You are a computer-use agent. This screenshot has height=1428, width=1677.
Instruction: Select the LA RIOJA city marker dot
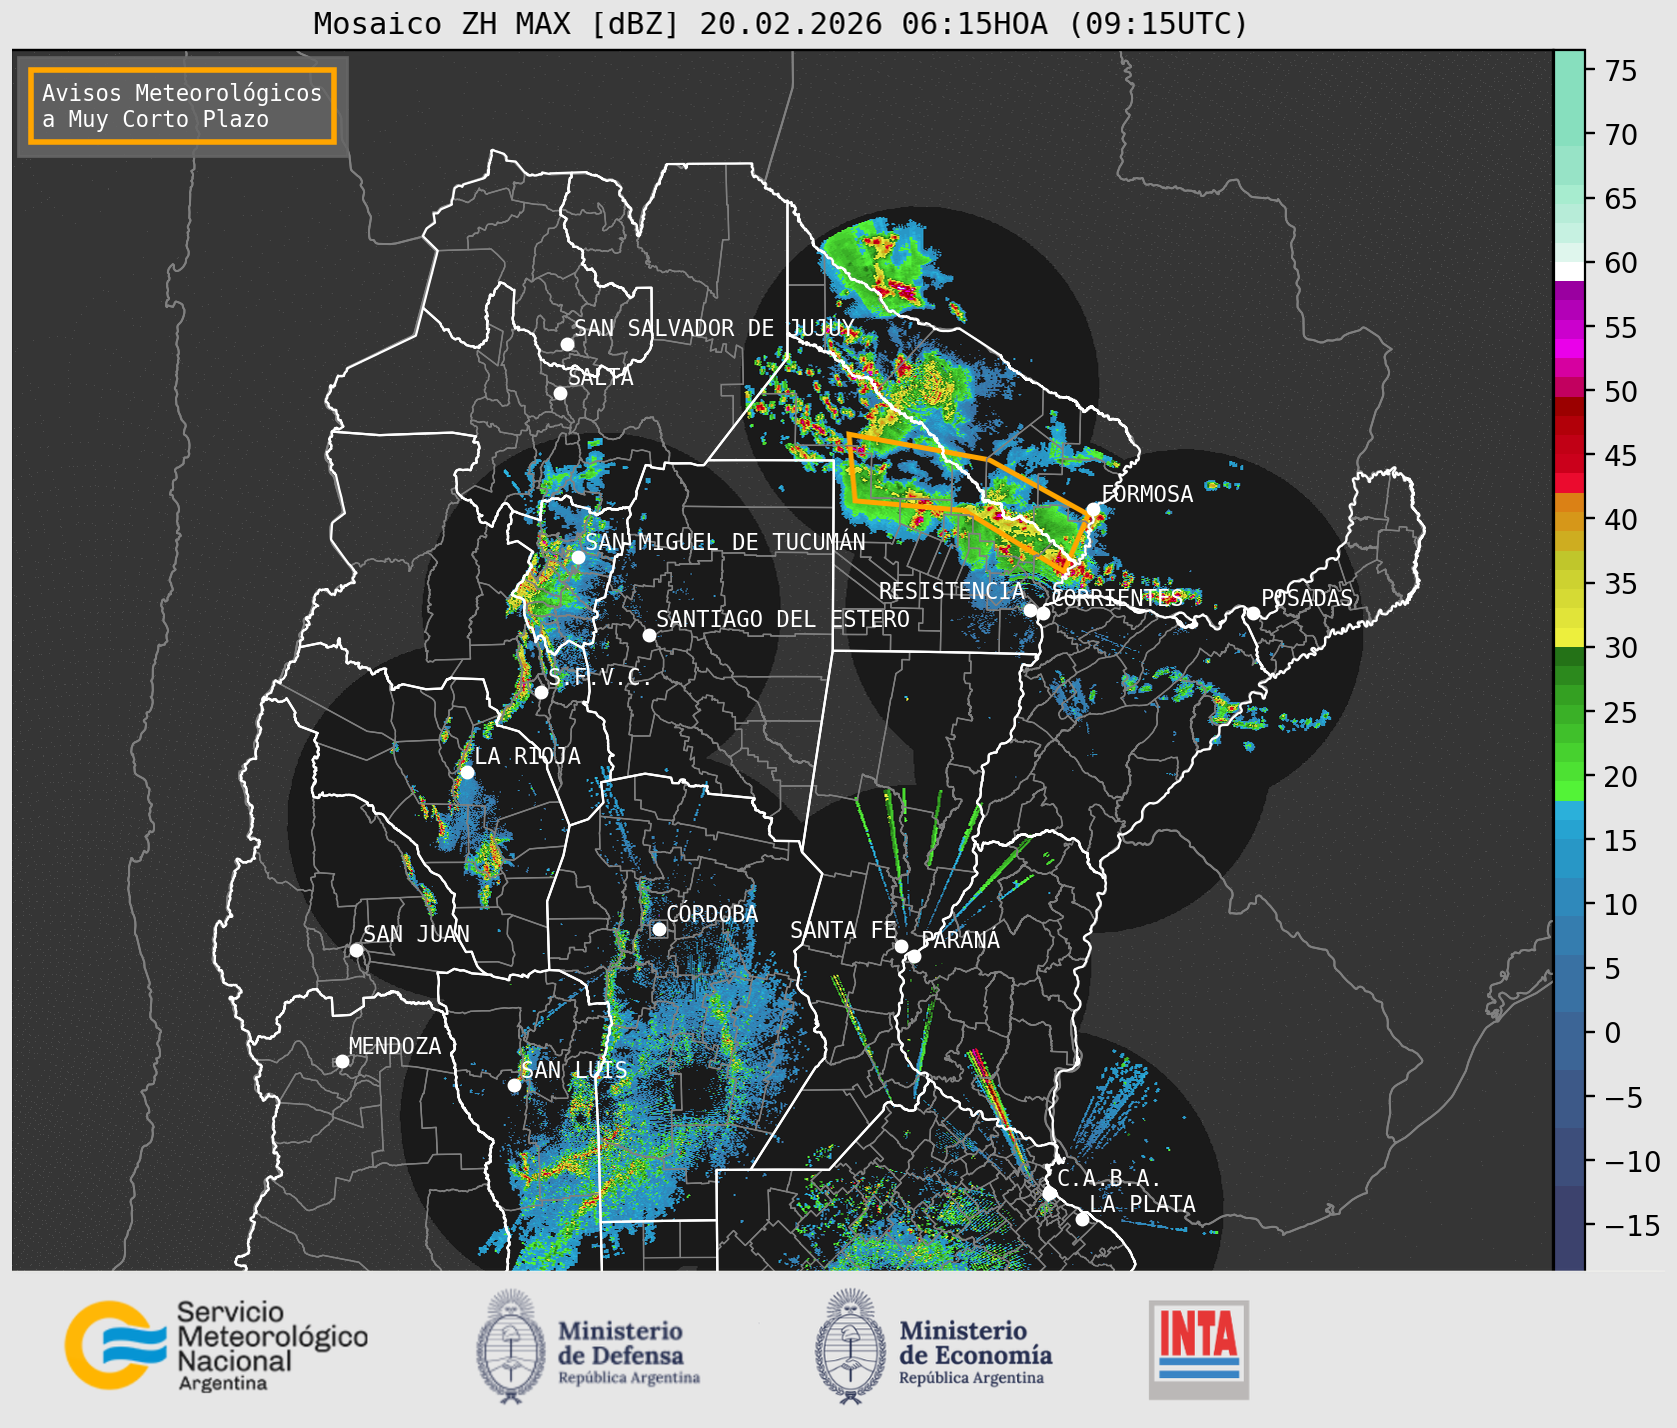(x=467, y=772)
